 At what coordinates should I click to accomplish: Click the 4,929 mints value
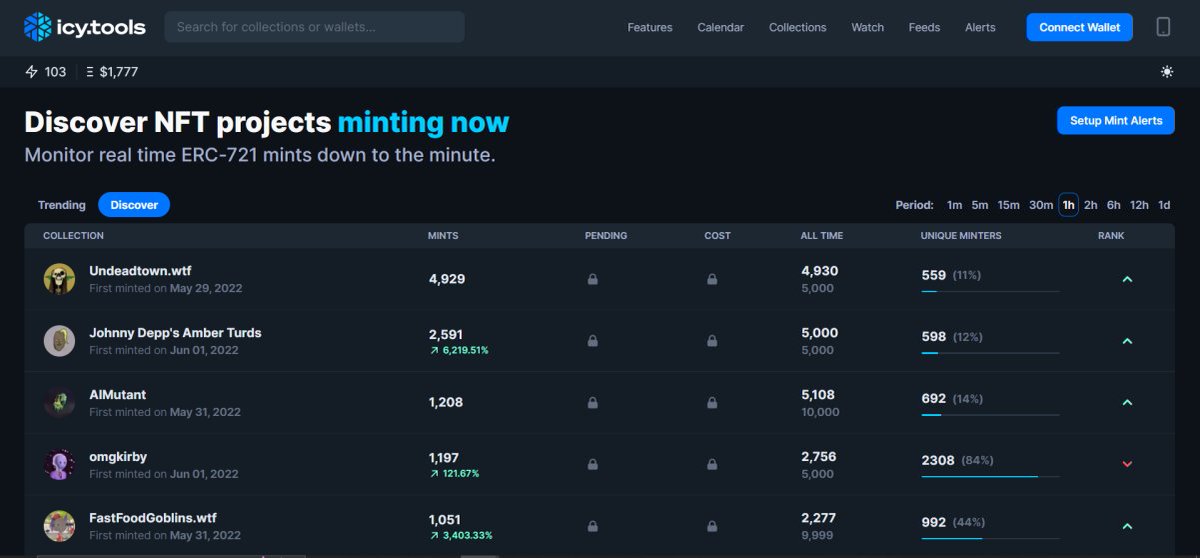coord(447,279)
